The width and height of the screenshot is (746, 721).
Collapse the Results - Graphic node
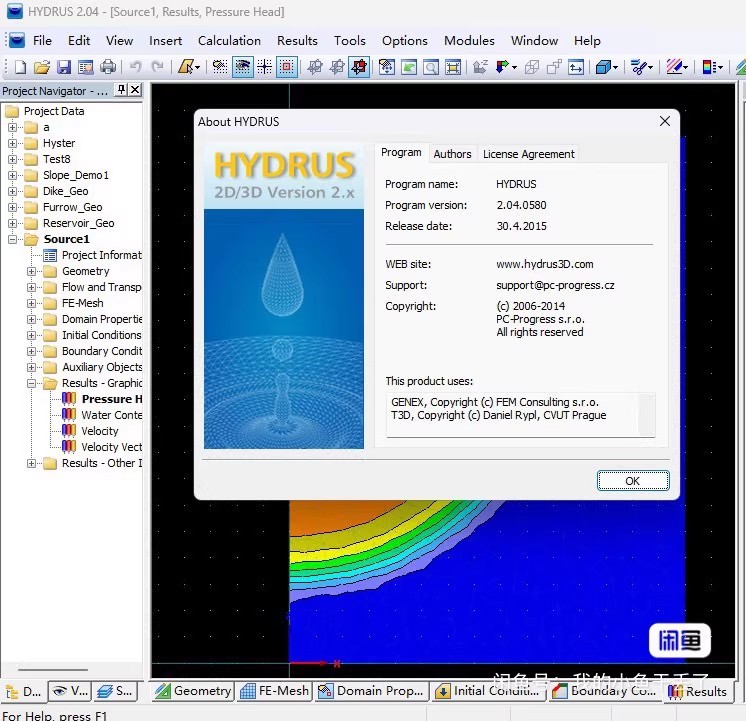(31, 383)
